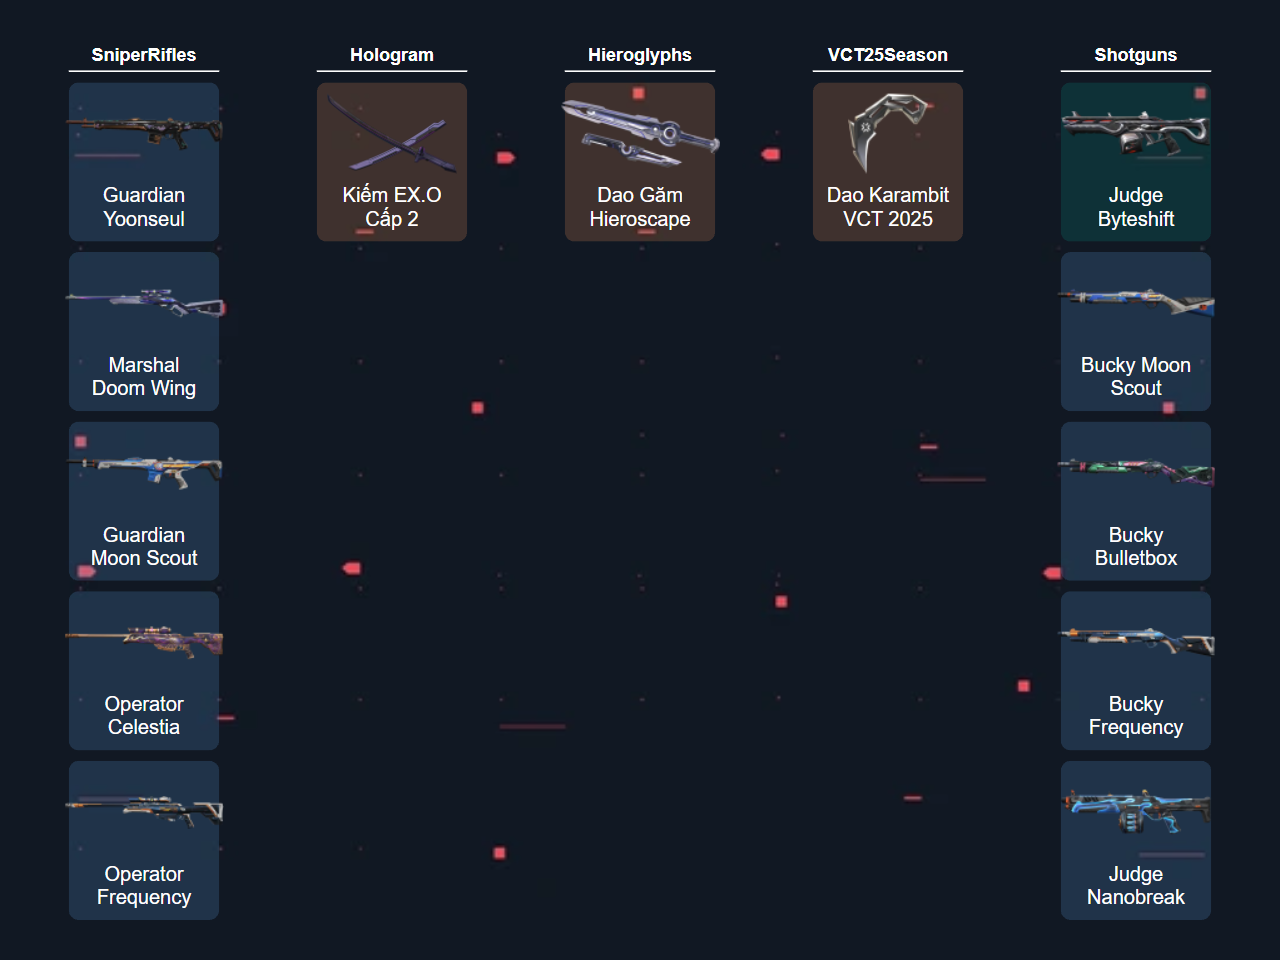This screenshot has width=1280, height=960.
Task: Select the Guardian Yoonseul skin card
Action: pyautogui.click(x=144, y=162)
